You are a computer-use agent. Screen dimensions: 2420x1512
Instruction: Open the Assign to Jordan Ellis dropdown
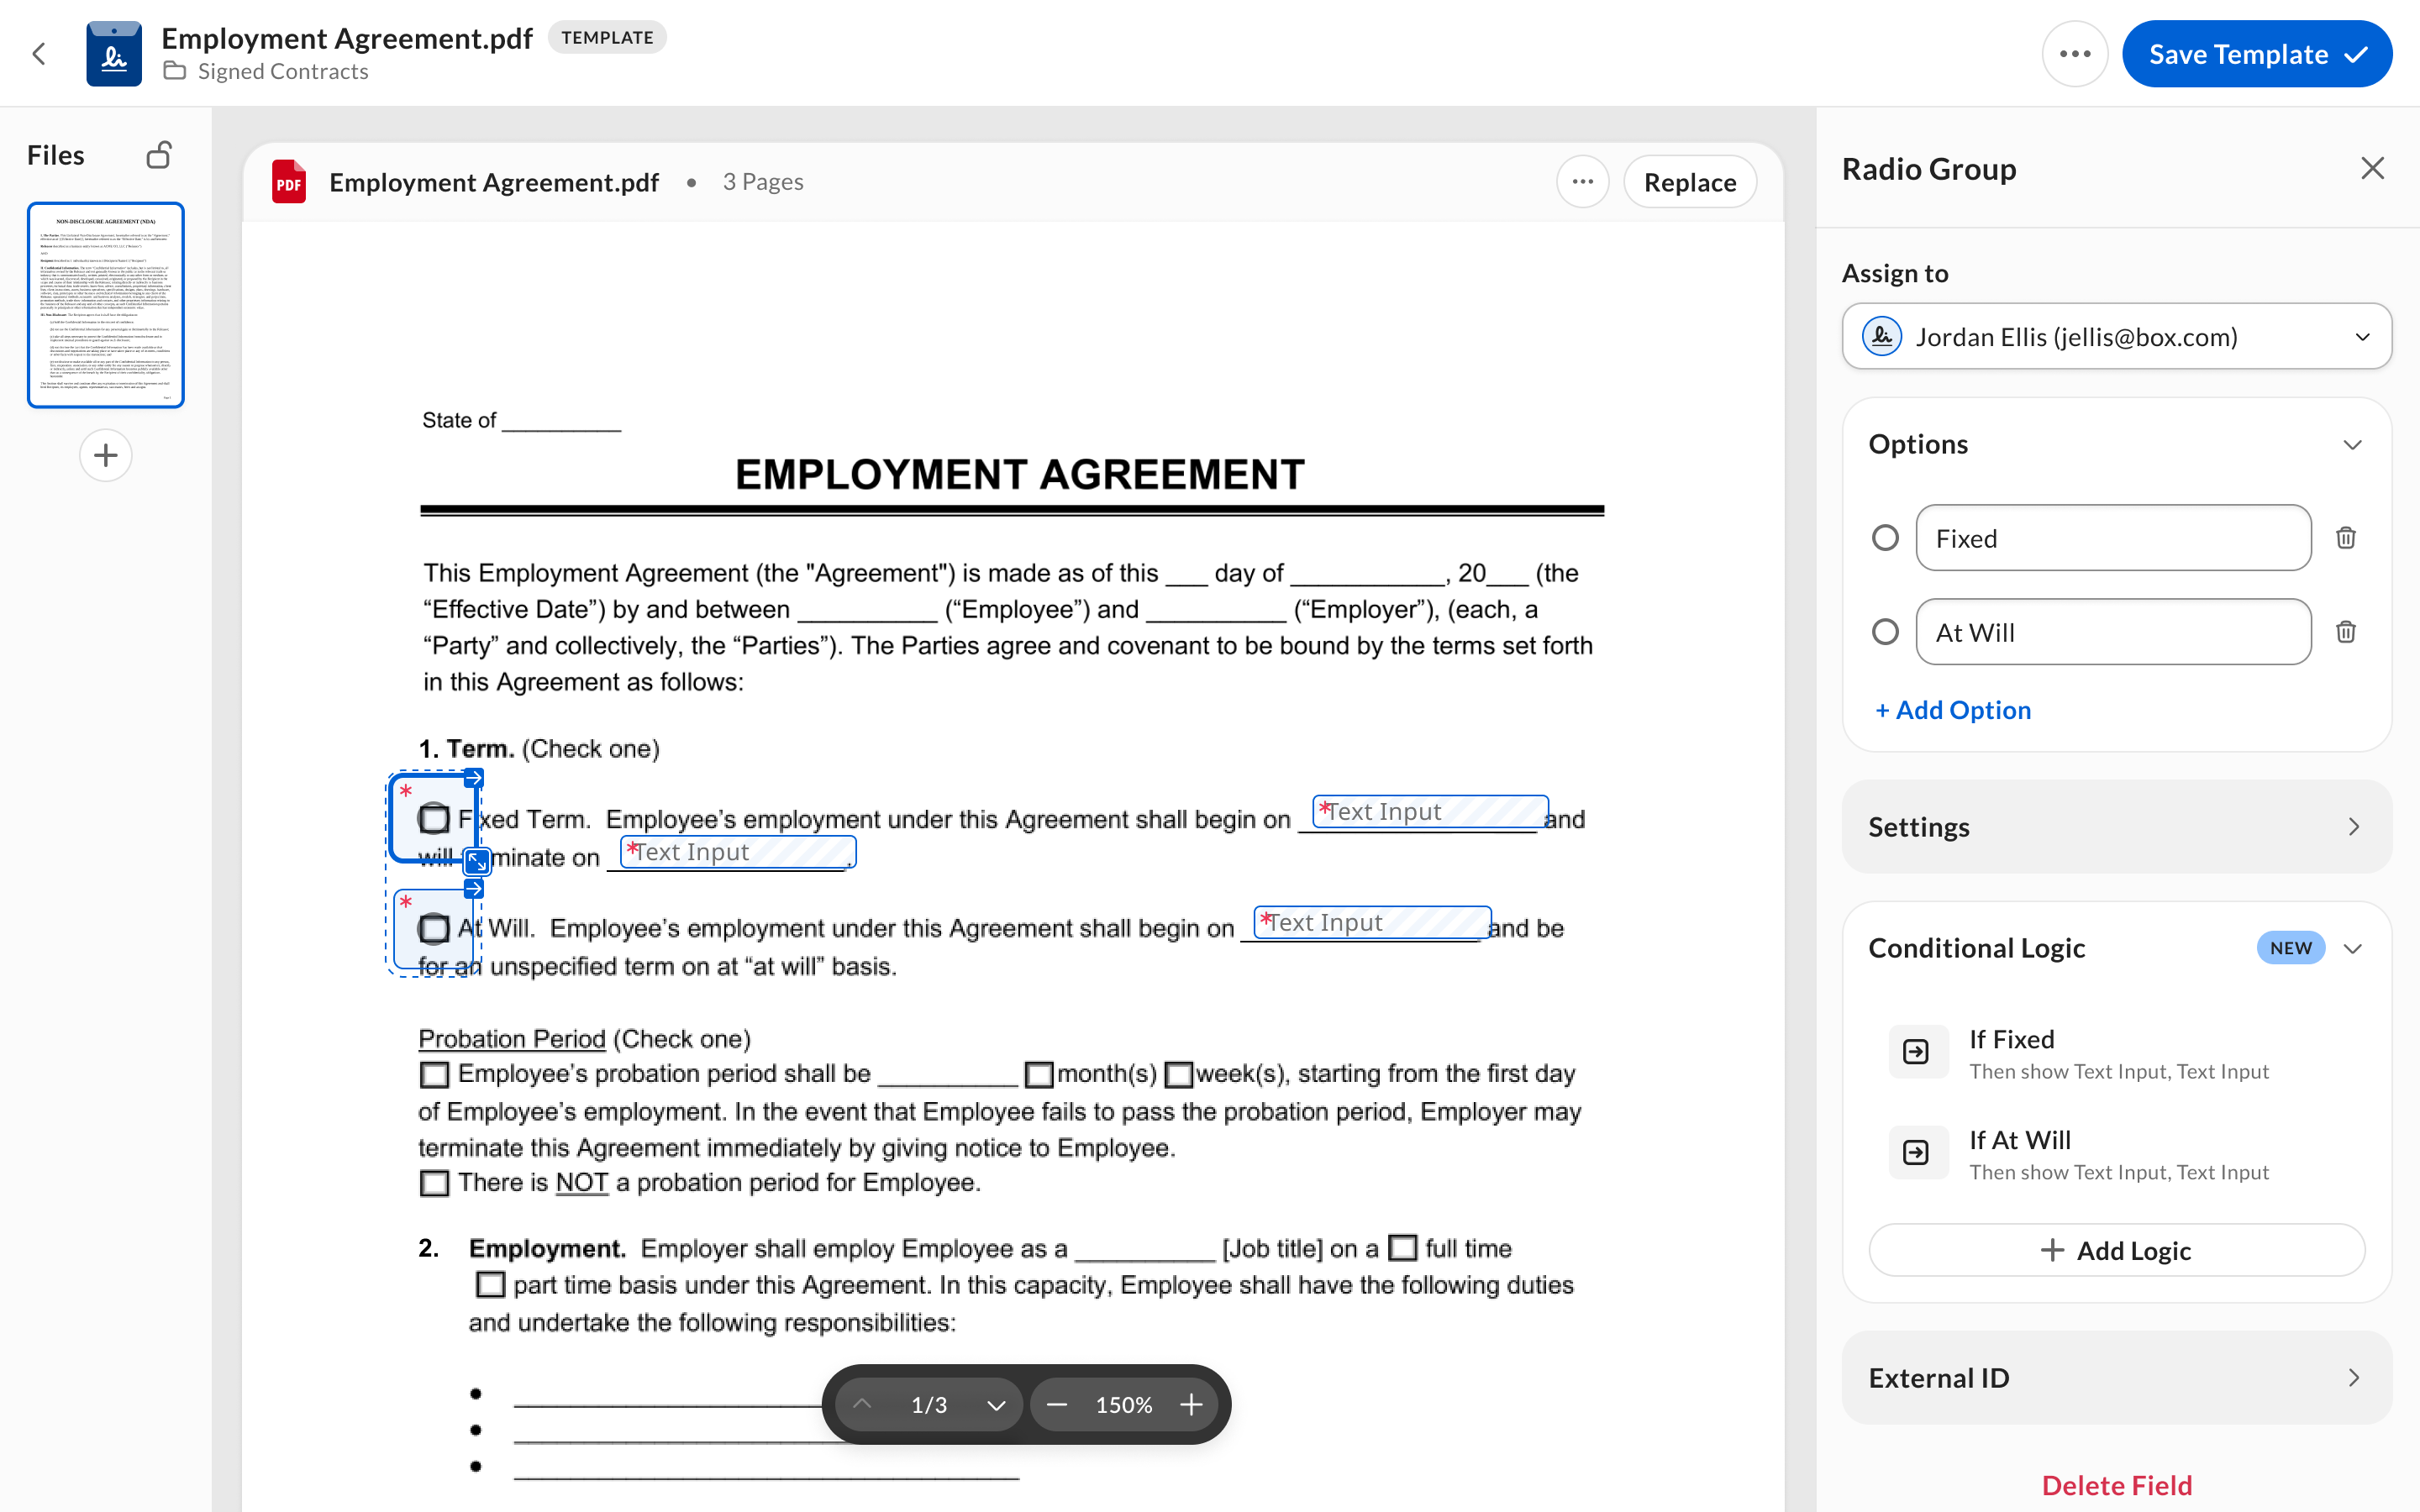pyautogui.click(x=2116, y=337)
